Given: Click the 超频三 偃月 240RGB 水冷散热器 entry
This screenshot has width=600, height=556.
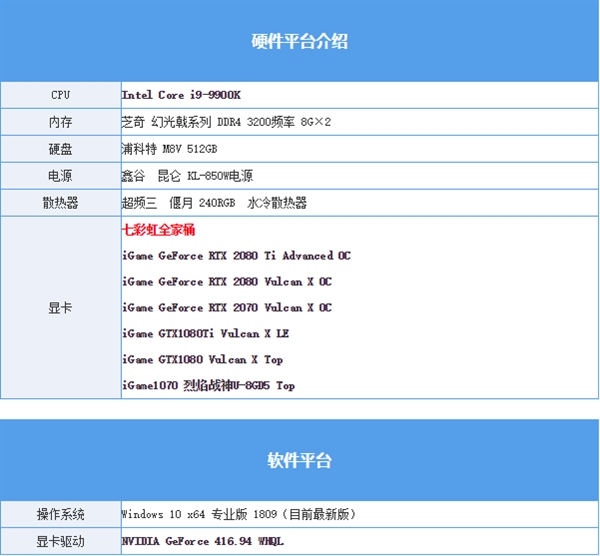Looking at the screenshot, I should point(214,203).
